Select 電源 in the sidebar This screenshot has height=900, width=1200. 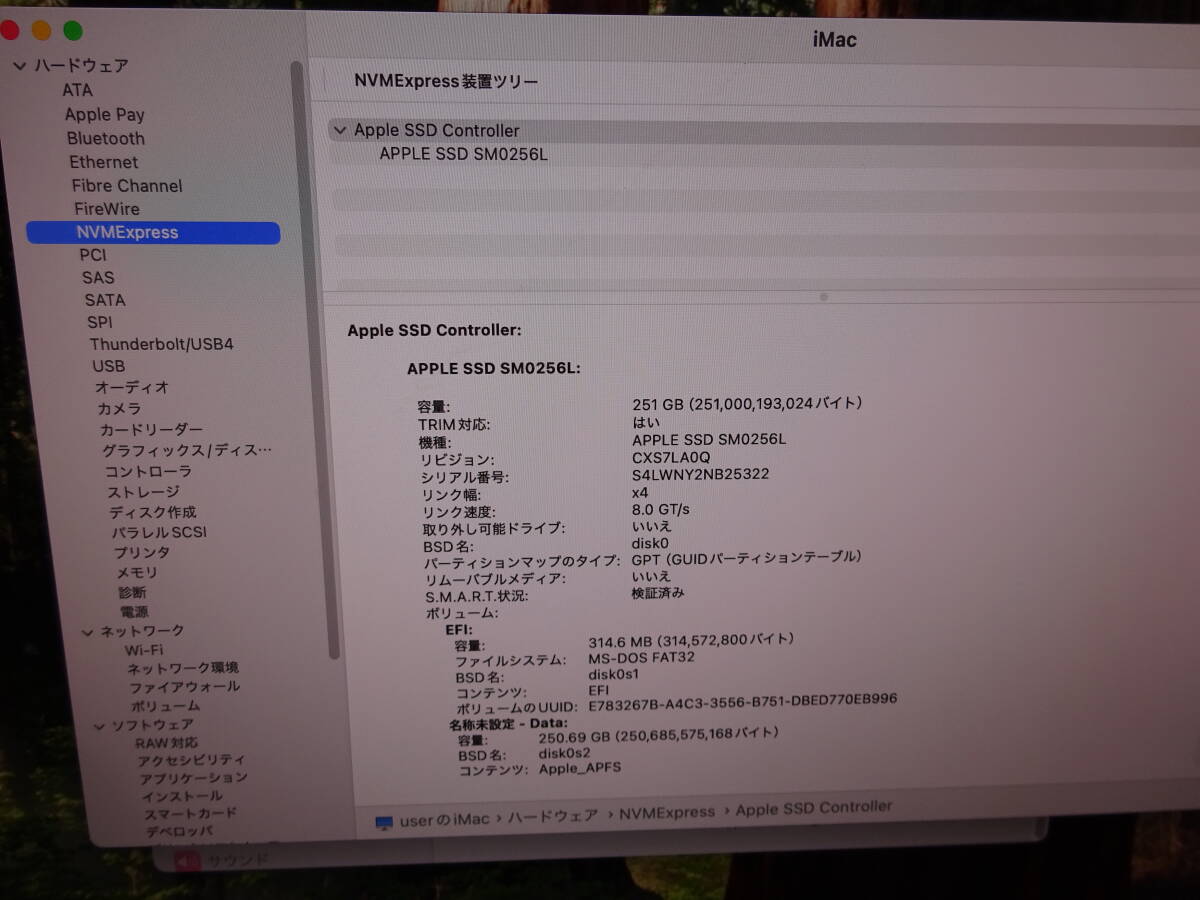point(134,612)
